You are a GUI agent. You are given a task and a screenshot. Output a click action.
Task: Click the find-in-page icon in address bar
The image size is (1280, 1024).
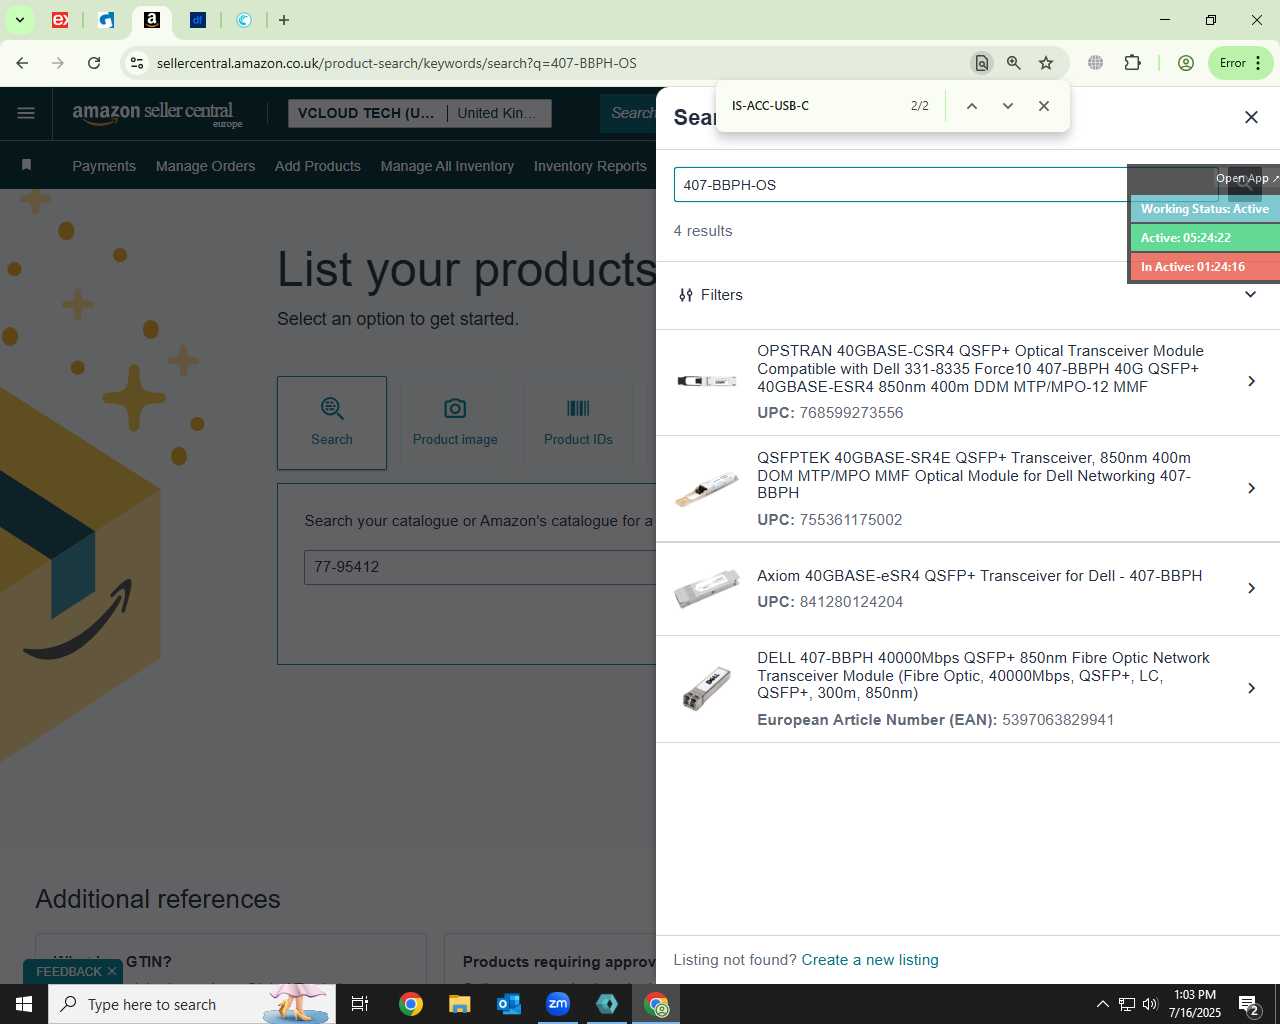(x=982, y=63)
